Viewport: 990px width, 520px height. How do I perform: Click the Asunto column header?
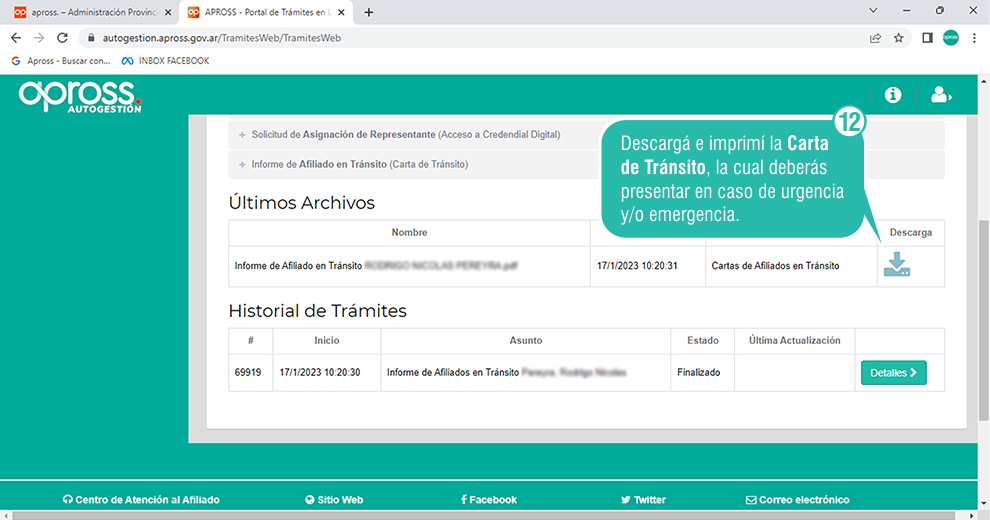coord(525,340)
